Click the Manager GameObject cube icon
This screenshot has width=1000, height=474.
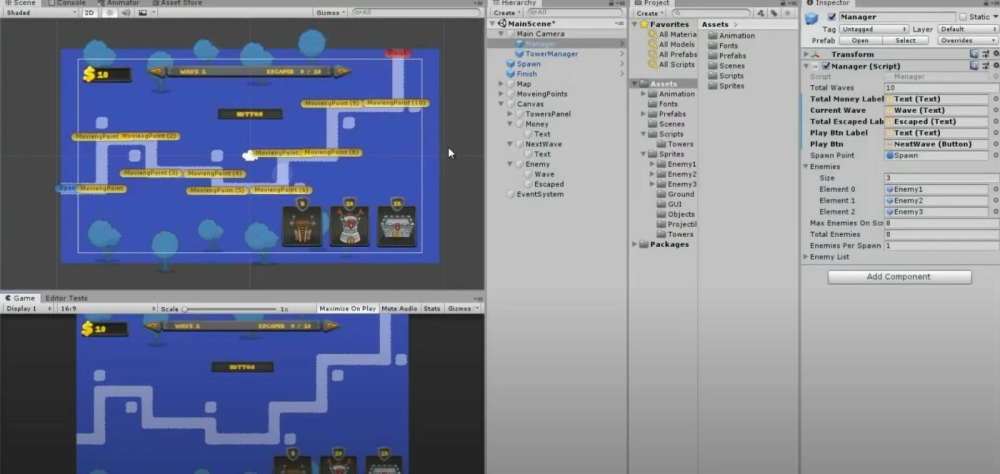[812, 20]
